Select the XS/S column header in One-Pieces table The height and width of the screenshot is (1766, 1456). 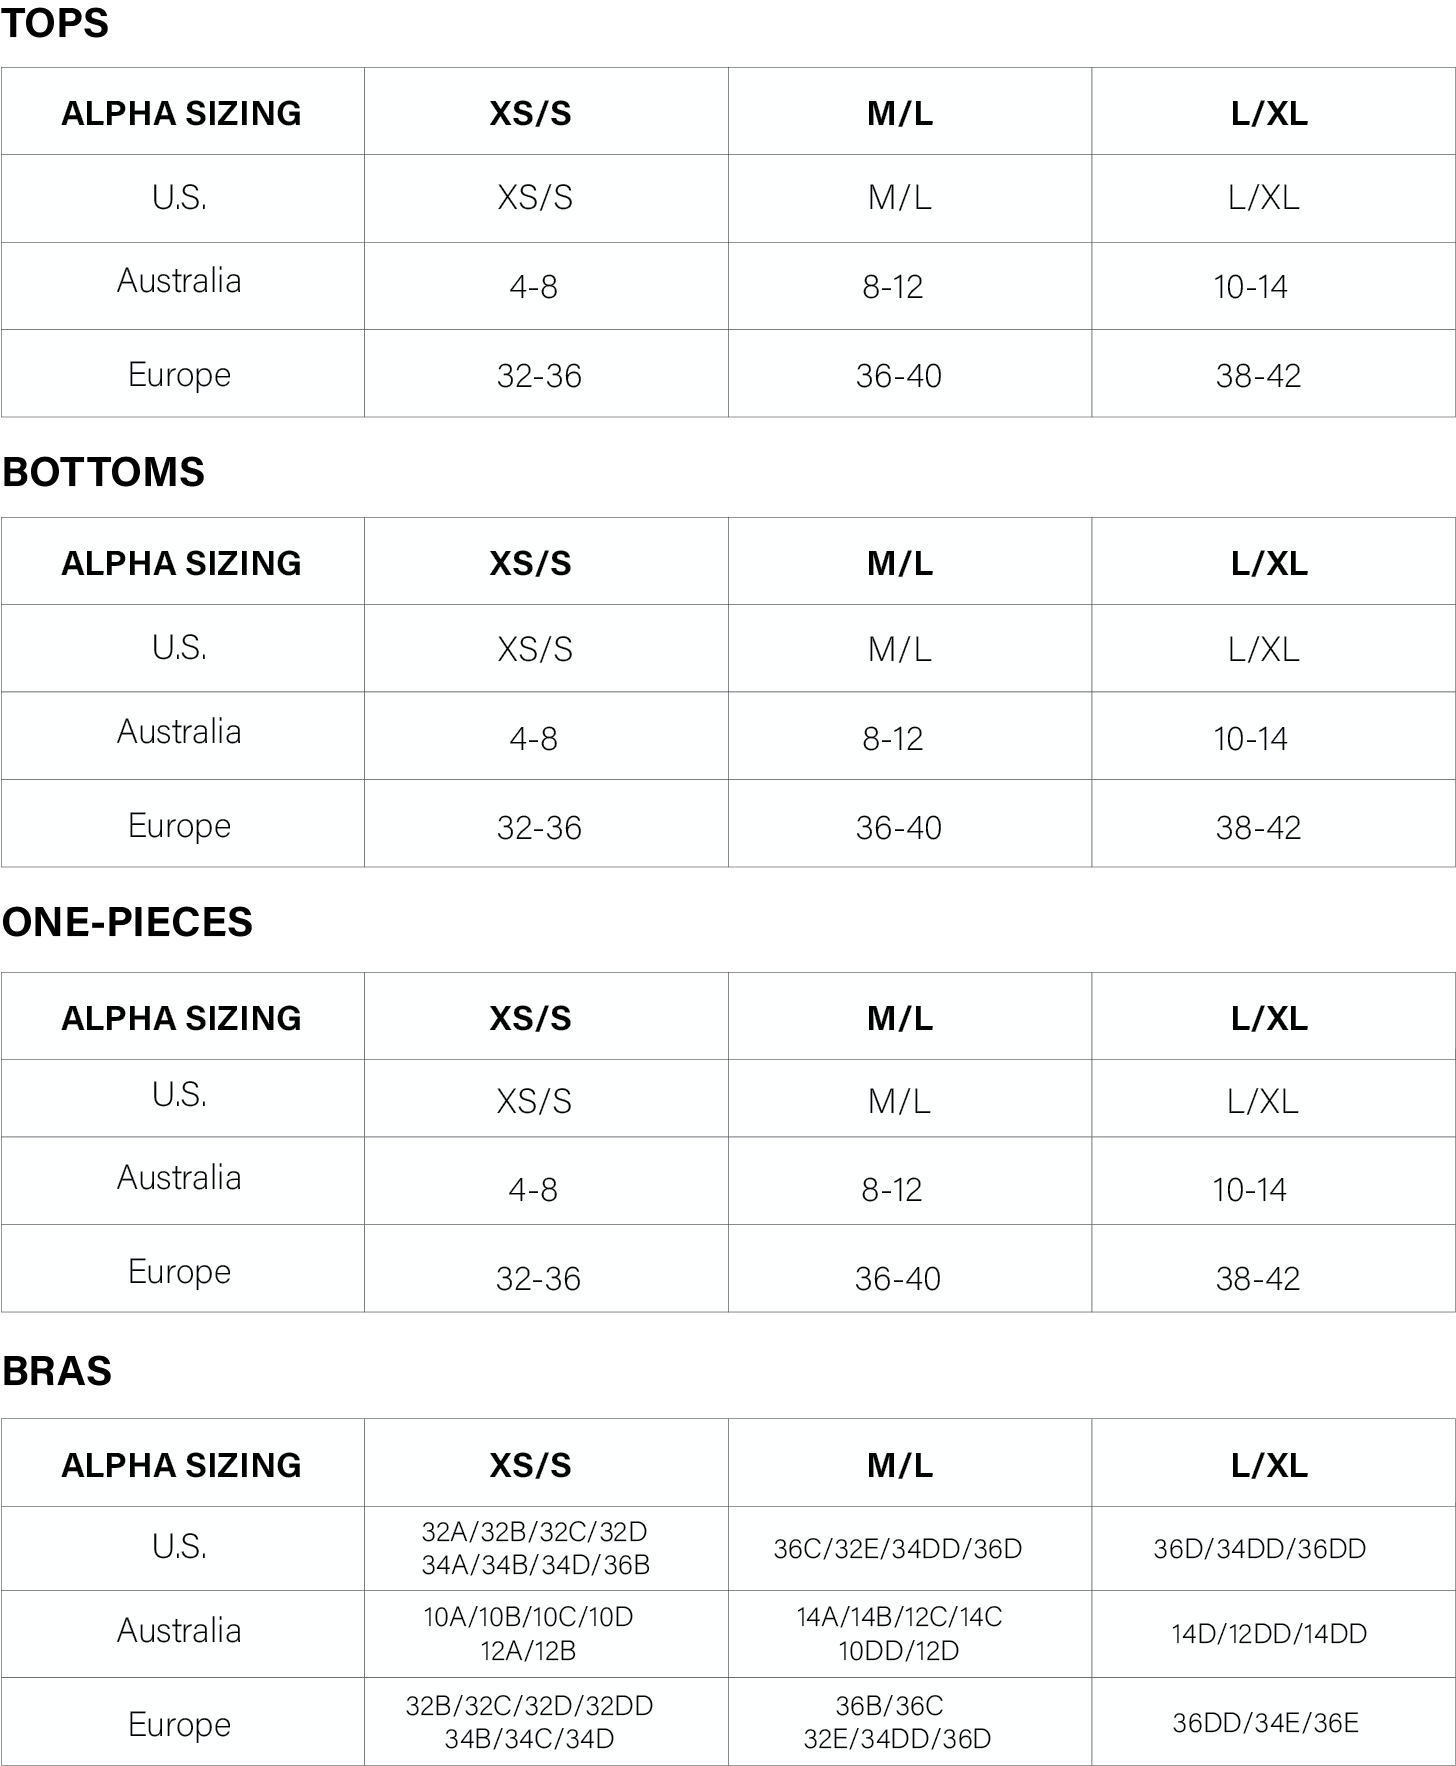(530, 1018)
